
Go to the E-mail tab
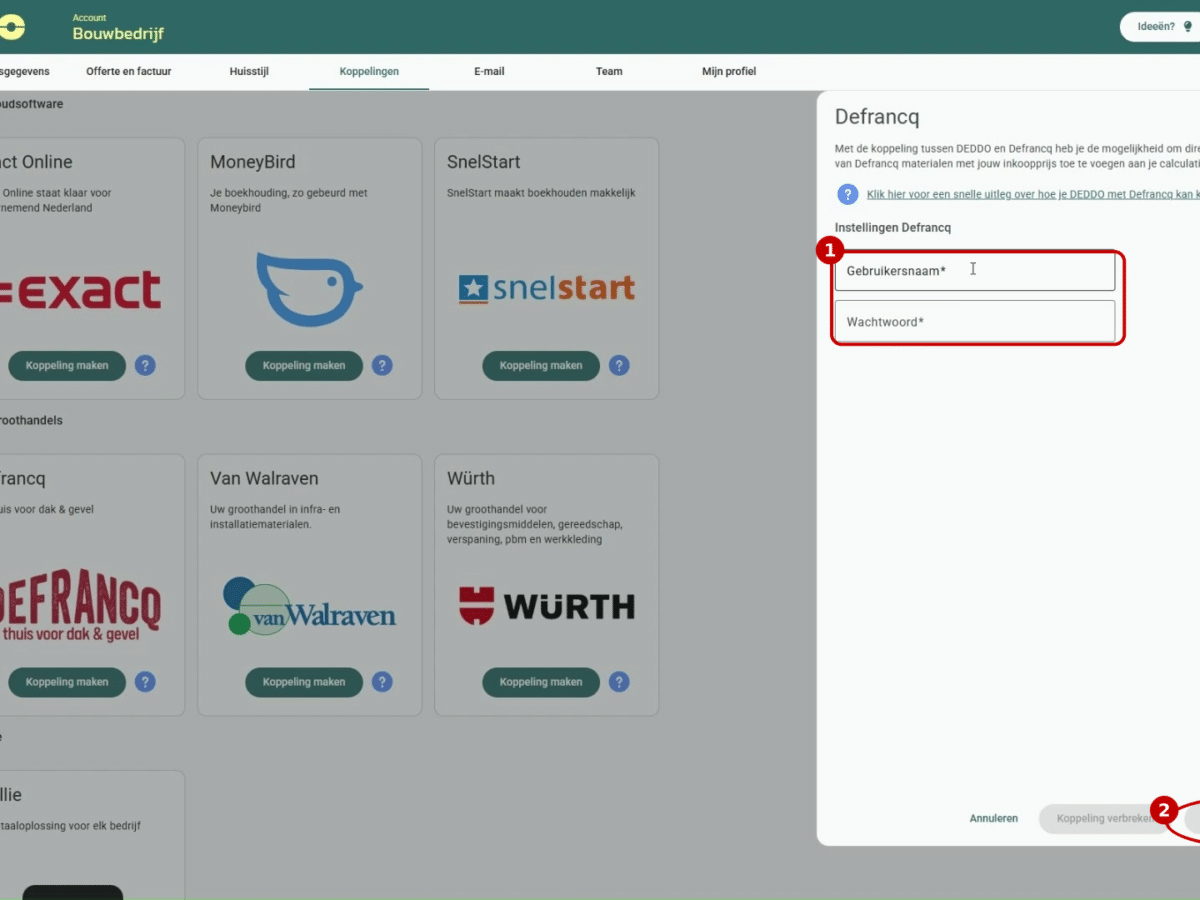coord(489,71)
